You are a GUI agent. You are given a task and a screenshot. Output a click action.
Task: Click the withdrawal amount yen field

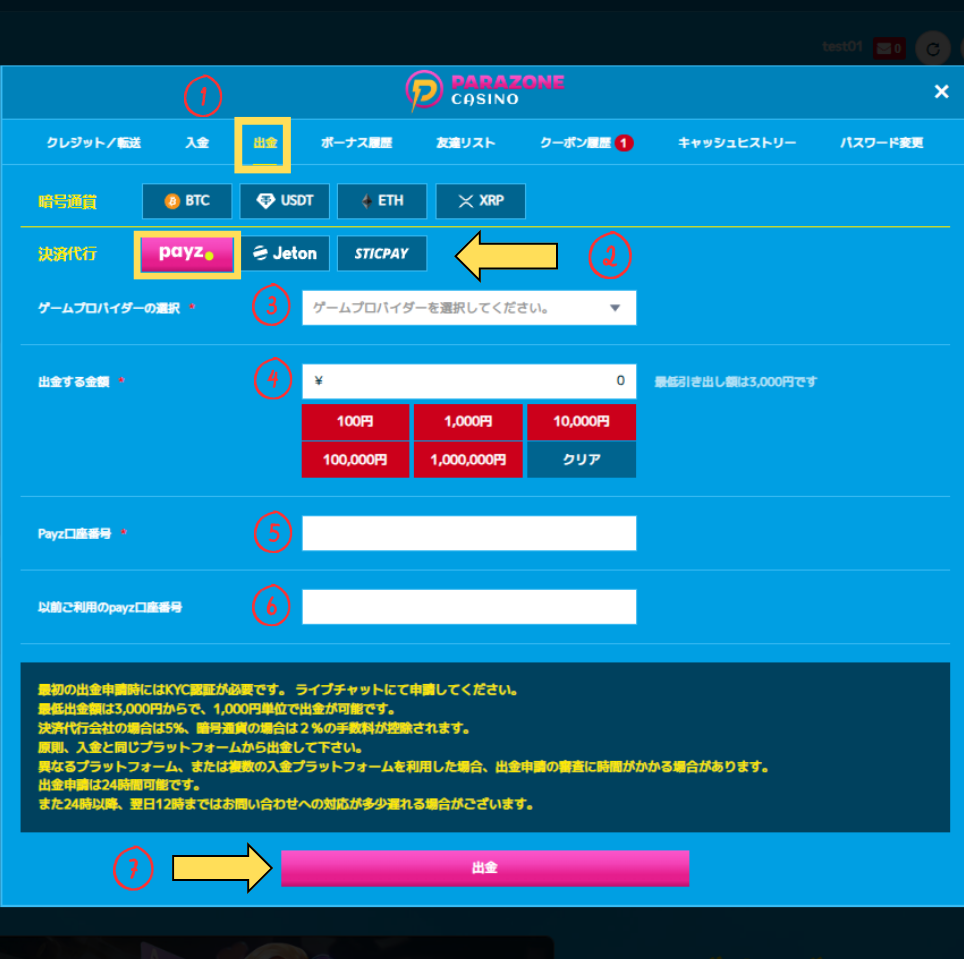pos(469,381)
